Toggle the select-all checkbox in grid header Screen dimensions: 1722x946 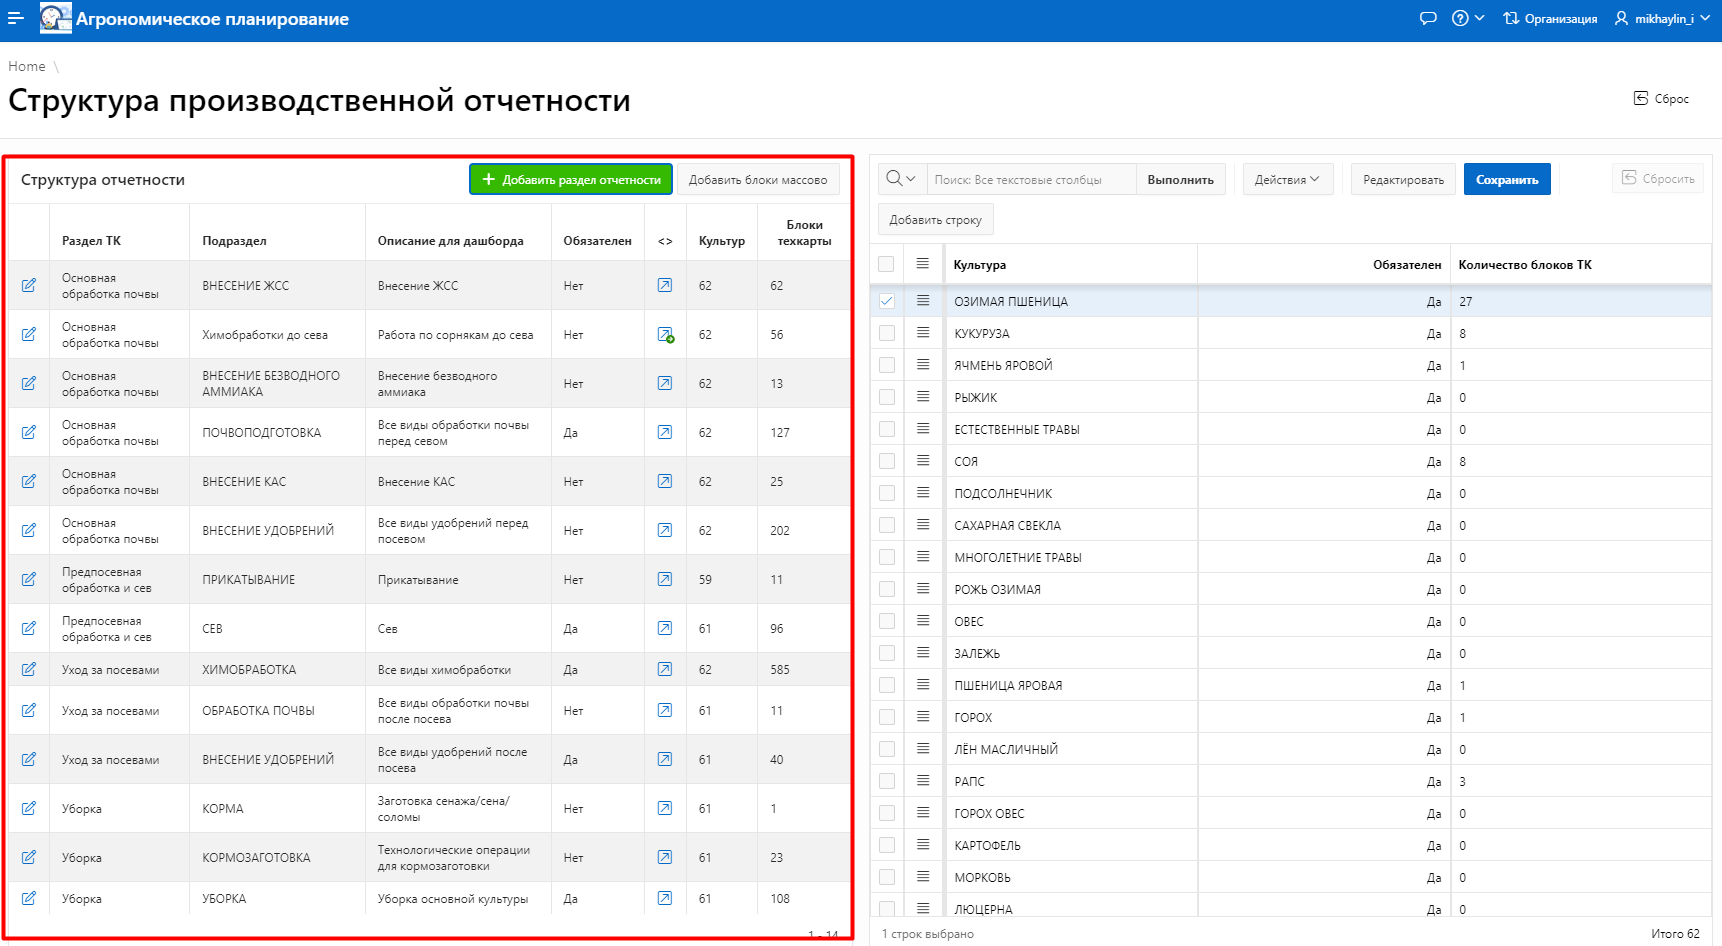(x=887, y=264)
